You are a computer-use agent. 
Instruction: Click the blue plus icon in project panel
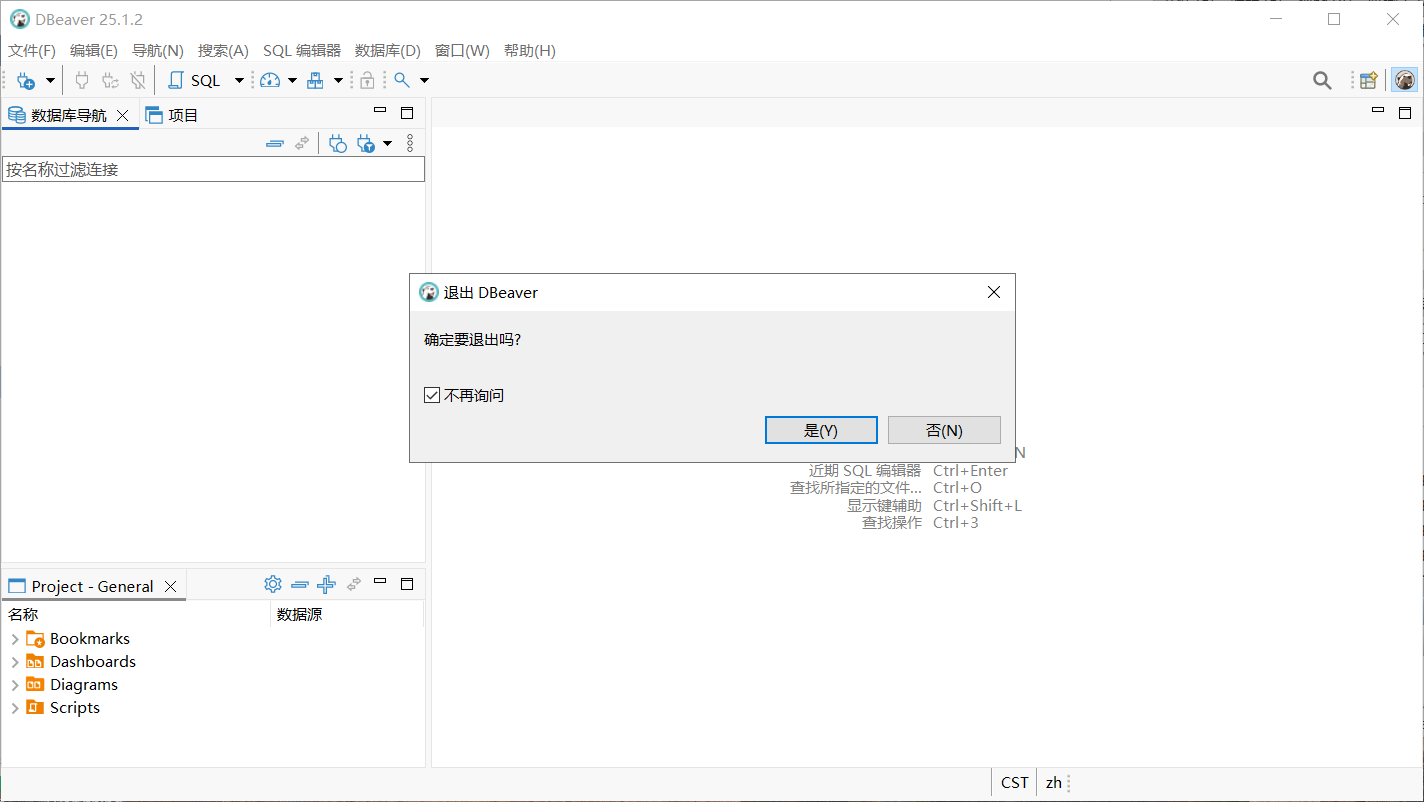(x=326, y=585)
